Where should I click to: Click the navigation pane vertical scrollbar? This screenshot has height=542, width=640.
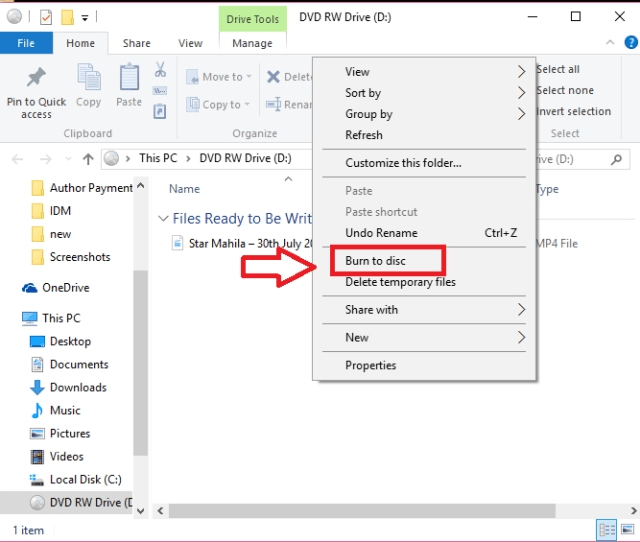(140, 363)
